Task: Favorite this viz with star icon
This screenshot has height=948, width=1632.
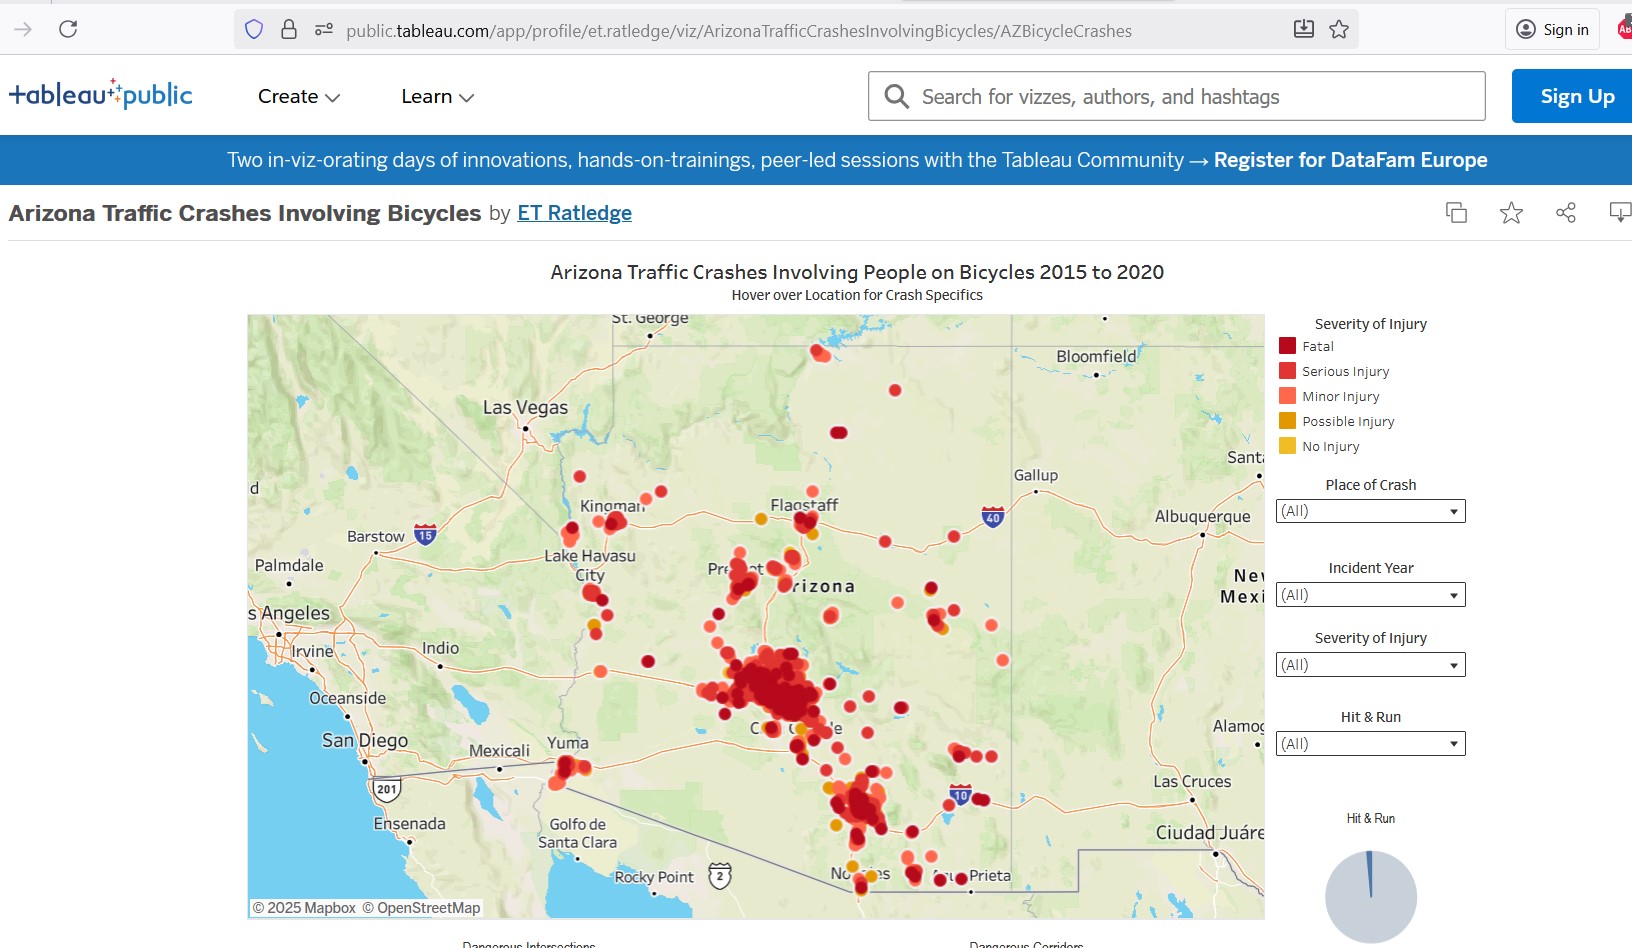Action: [1510, 213]
